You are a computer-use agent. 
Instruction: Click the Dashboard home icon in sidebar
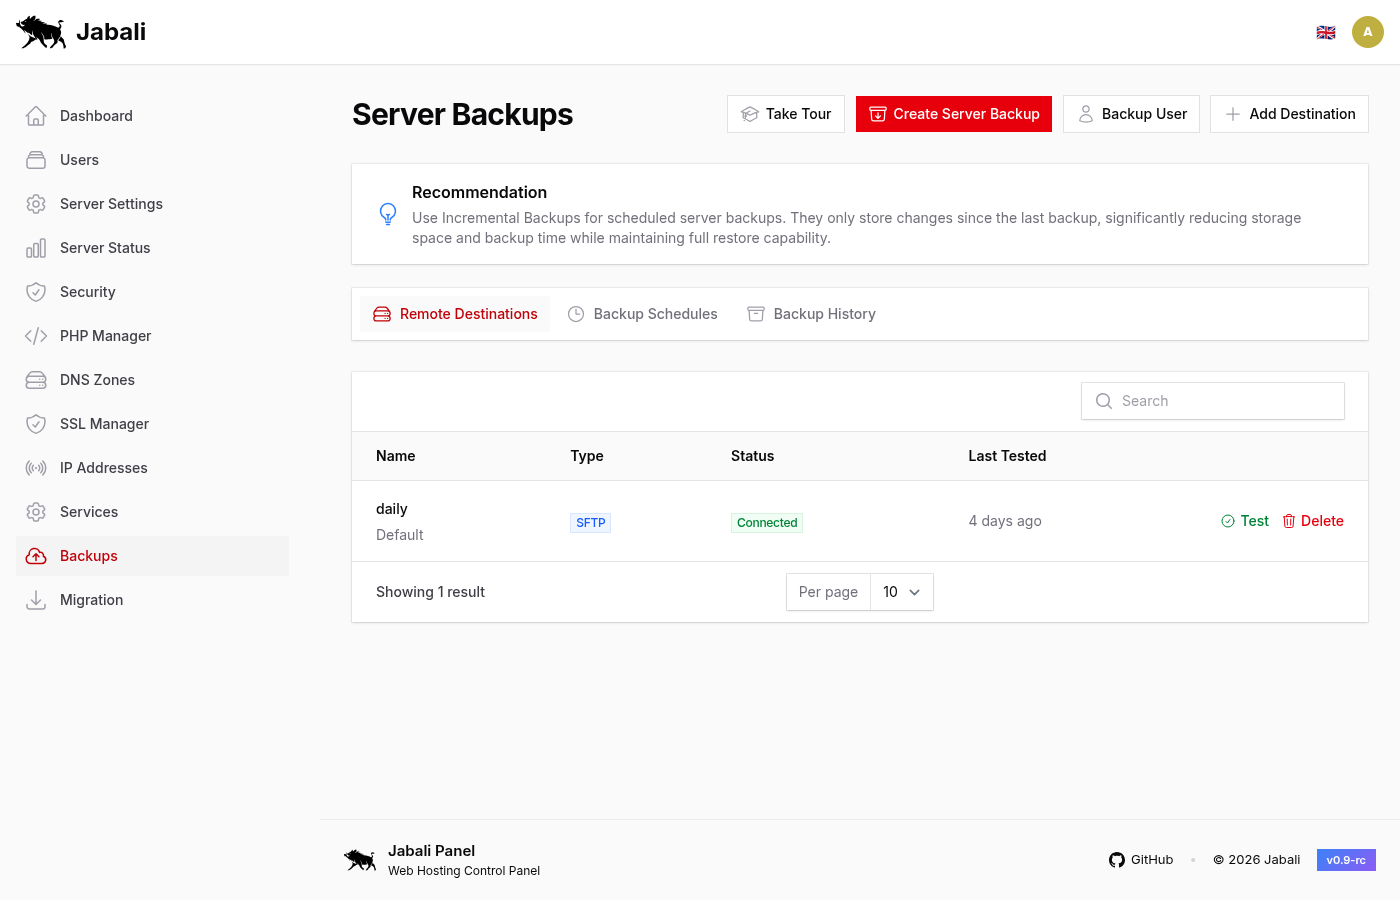[36, 116]
